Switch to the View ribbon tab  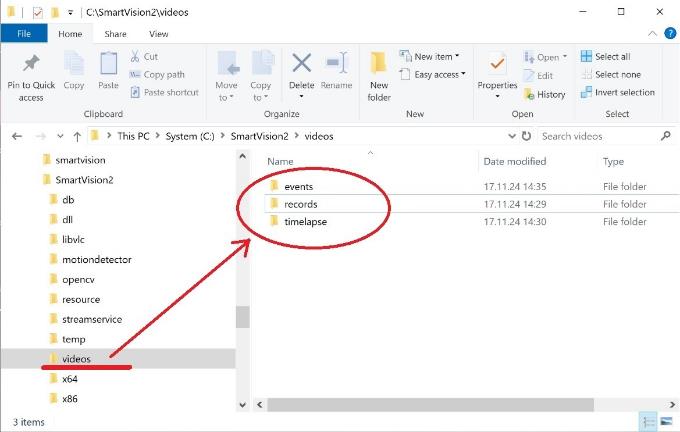click(158, 34)
